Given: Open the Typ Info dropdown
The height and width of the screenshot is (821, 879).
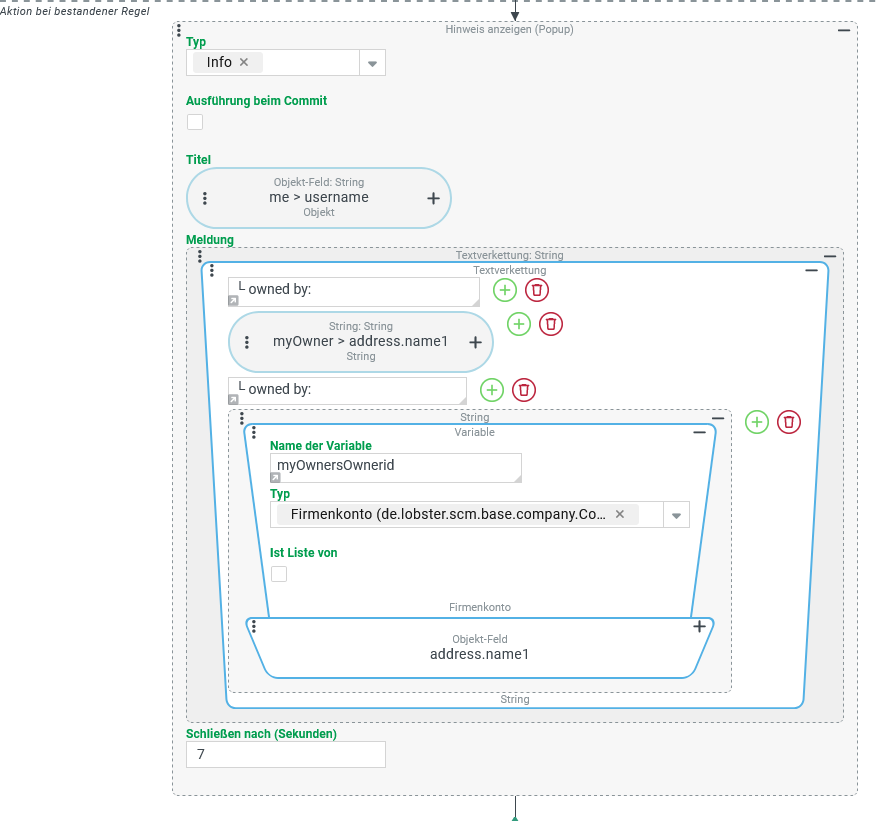Looking at the screenshot, I should pyautogui.click(x=372, y=63).
